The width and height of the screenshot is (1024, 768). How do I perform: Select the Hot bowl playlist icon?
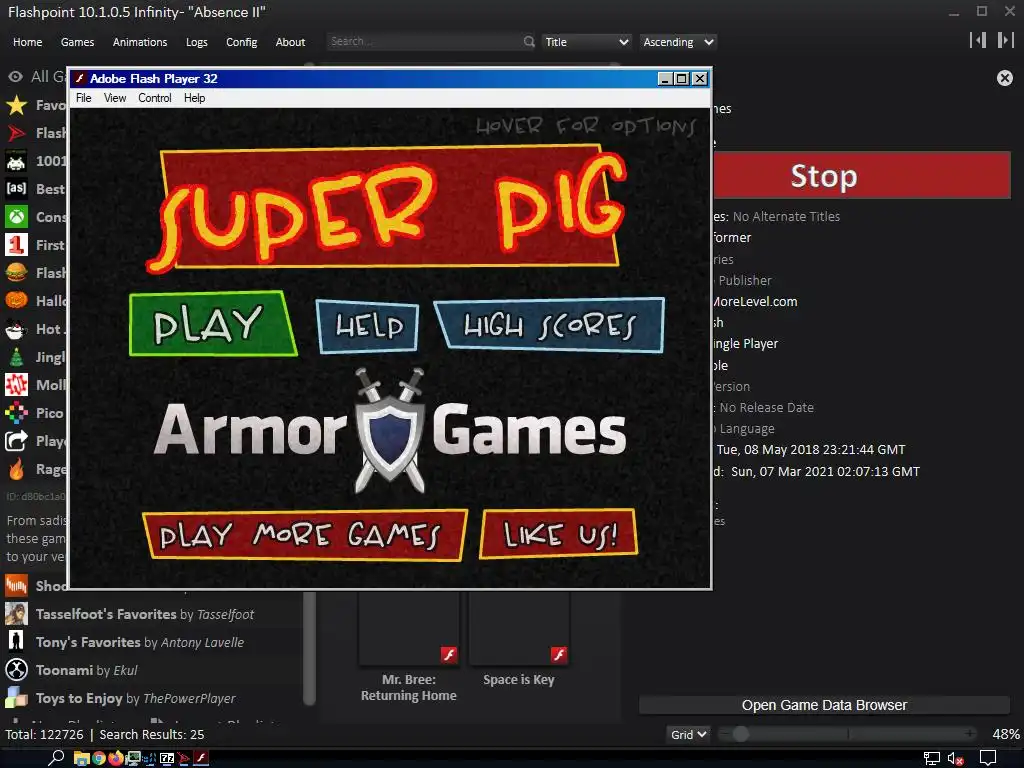[x=16, y=329]
